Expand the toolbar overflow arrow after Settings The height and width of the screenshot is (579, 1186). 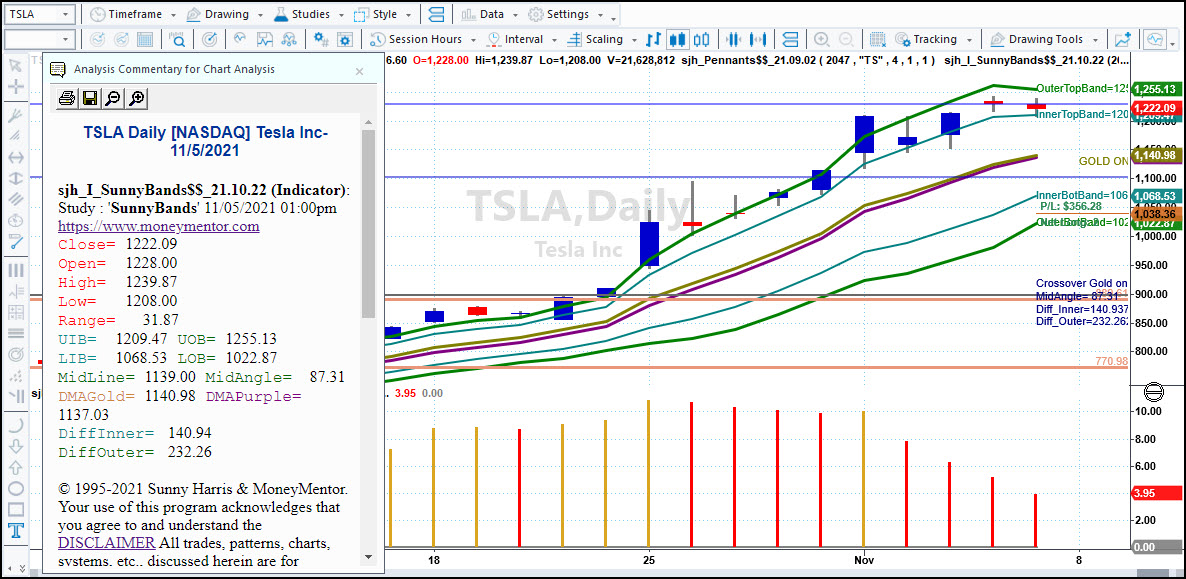pos(613,17)
